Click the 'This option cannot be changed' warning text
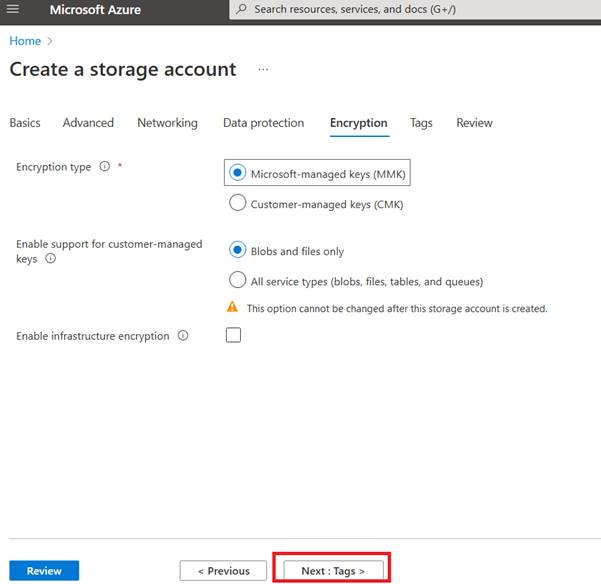601x584 pixels. (397, 308)
